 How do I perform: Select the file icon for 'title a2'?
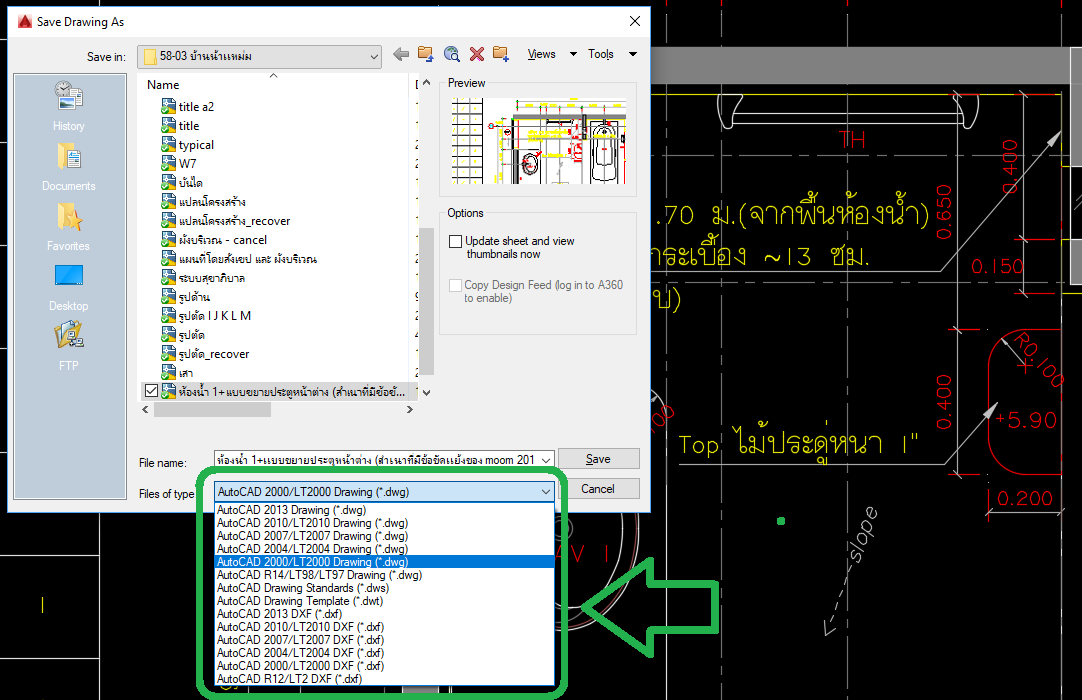pyautogui.click(x=168, y=106)
